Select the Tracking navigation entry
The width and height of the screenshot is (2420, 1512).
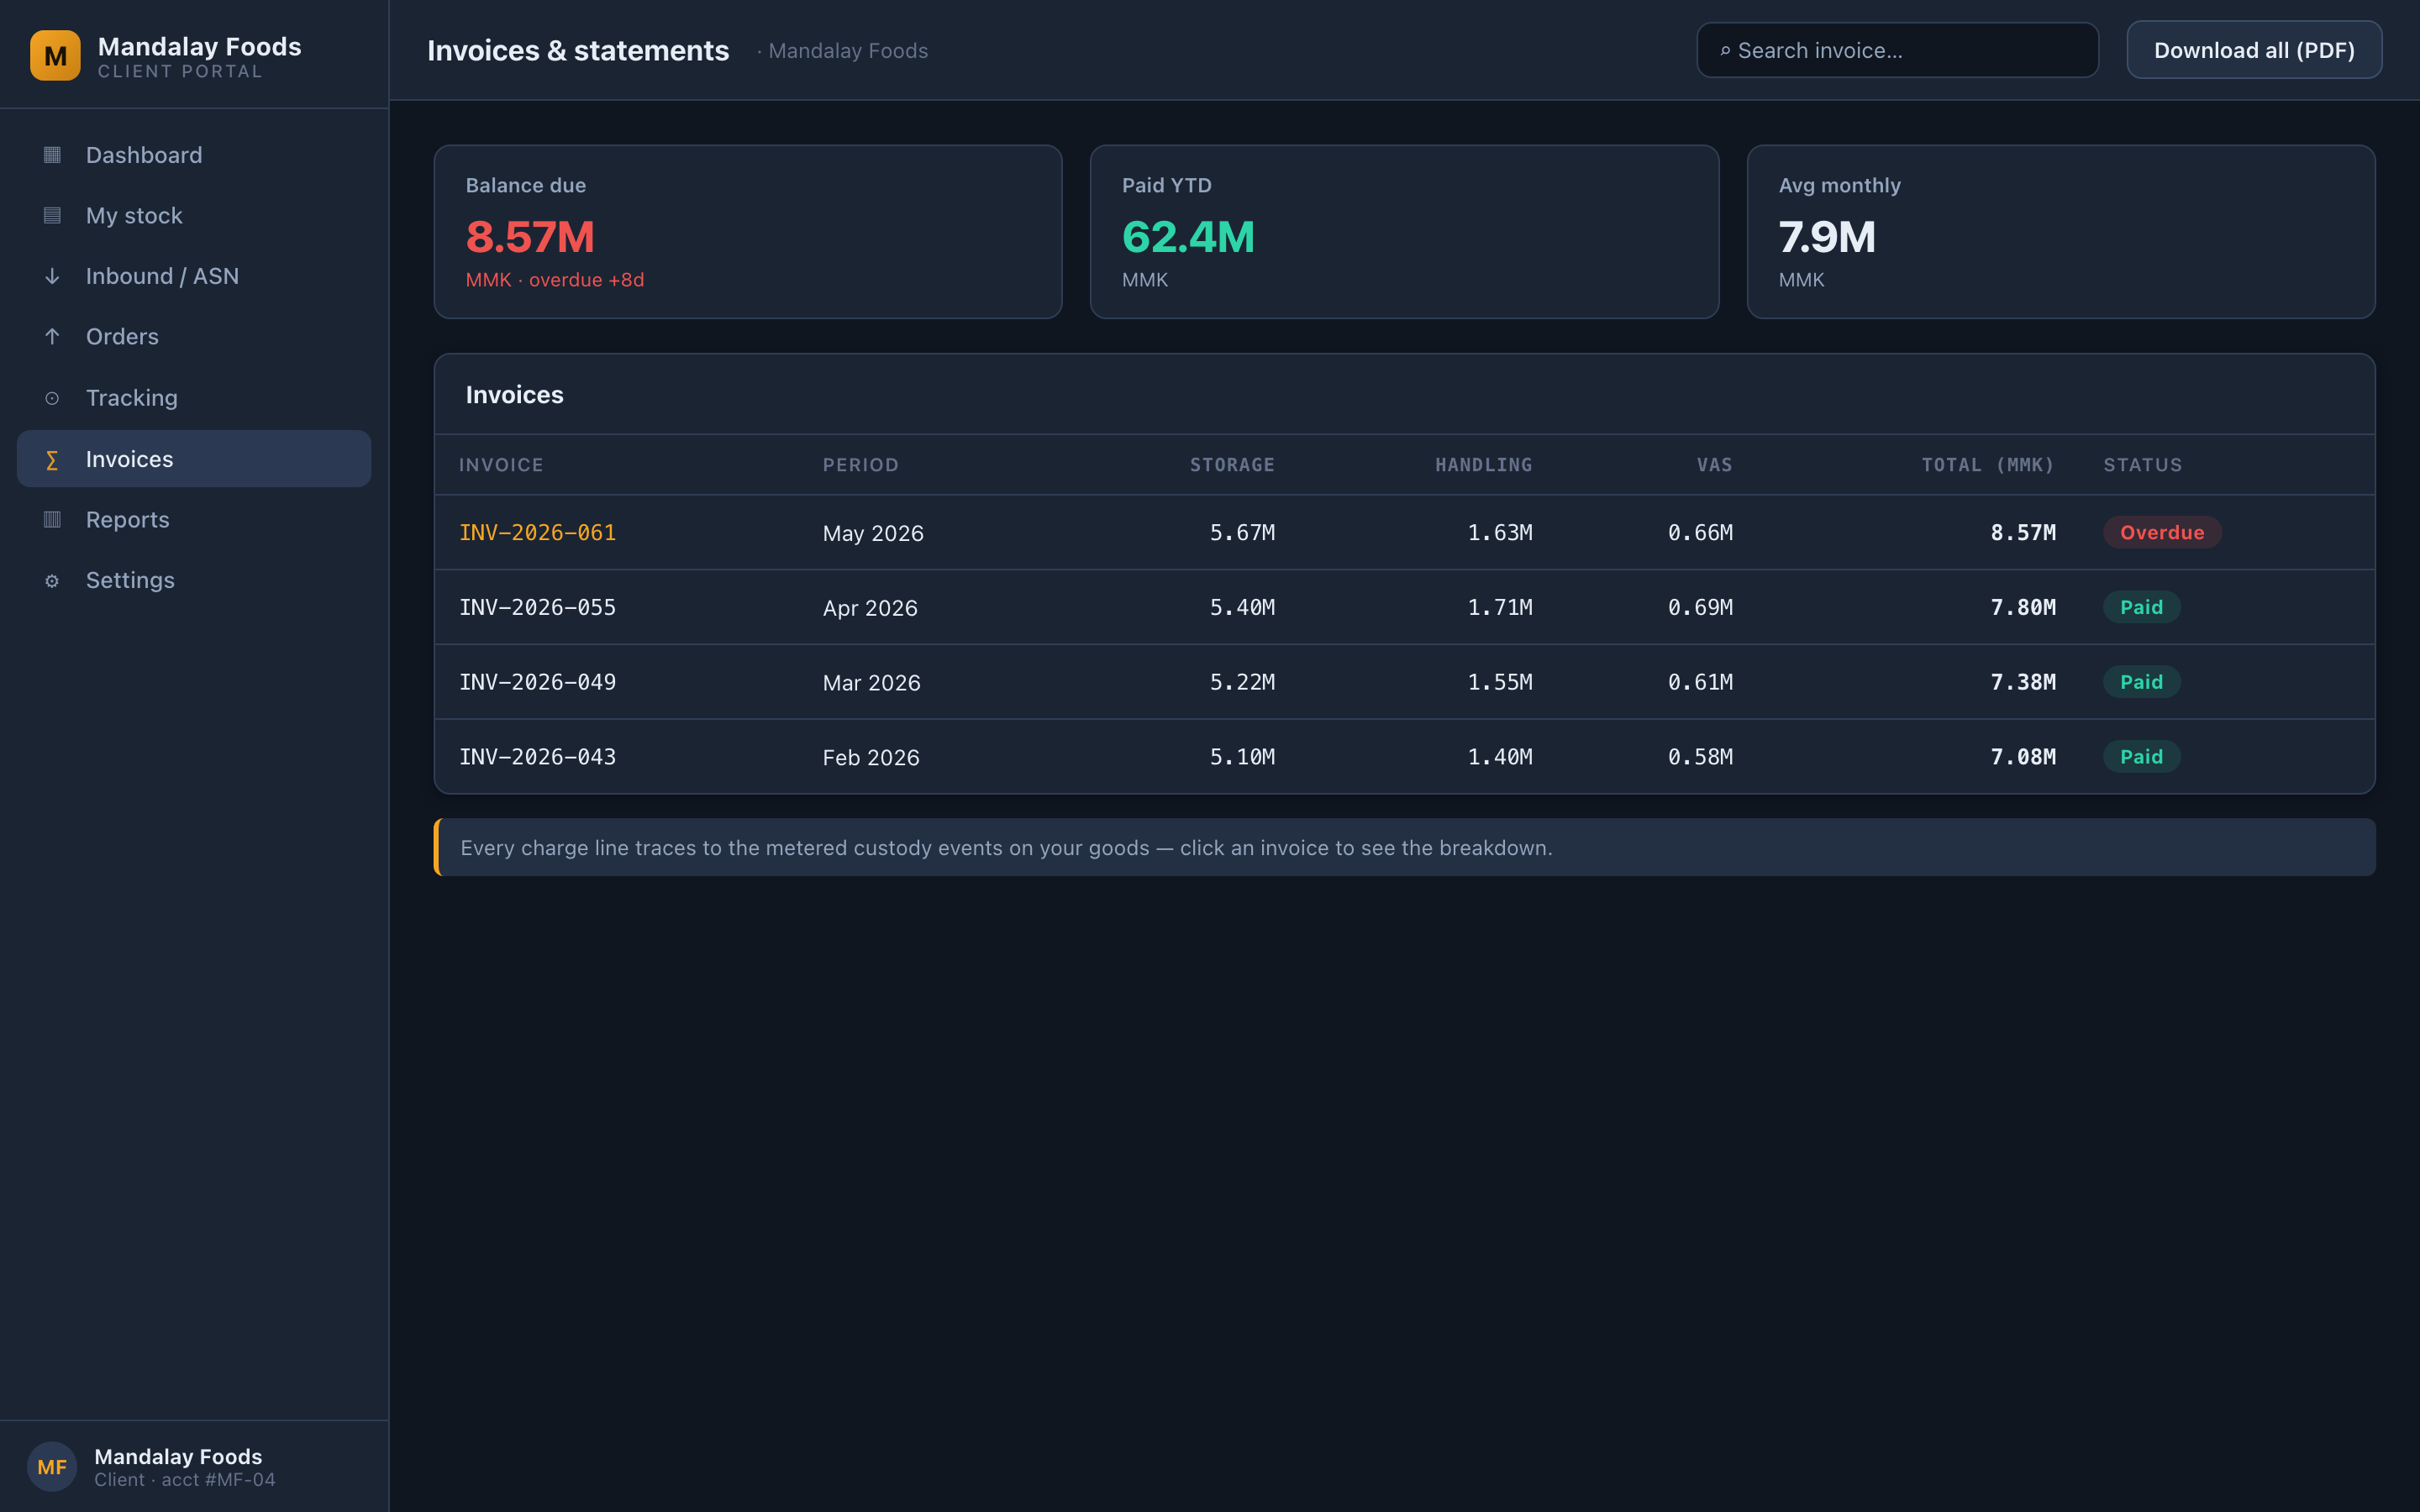point(194,398)
